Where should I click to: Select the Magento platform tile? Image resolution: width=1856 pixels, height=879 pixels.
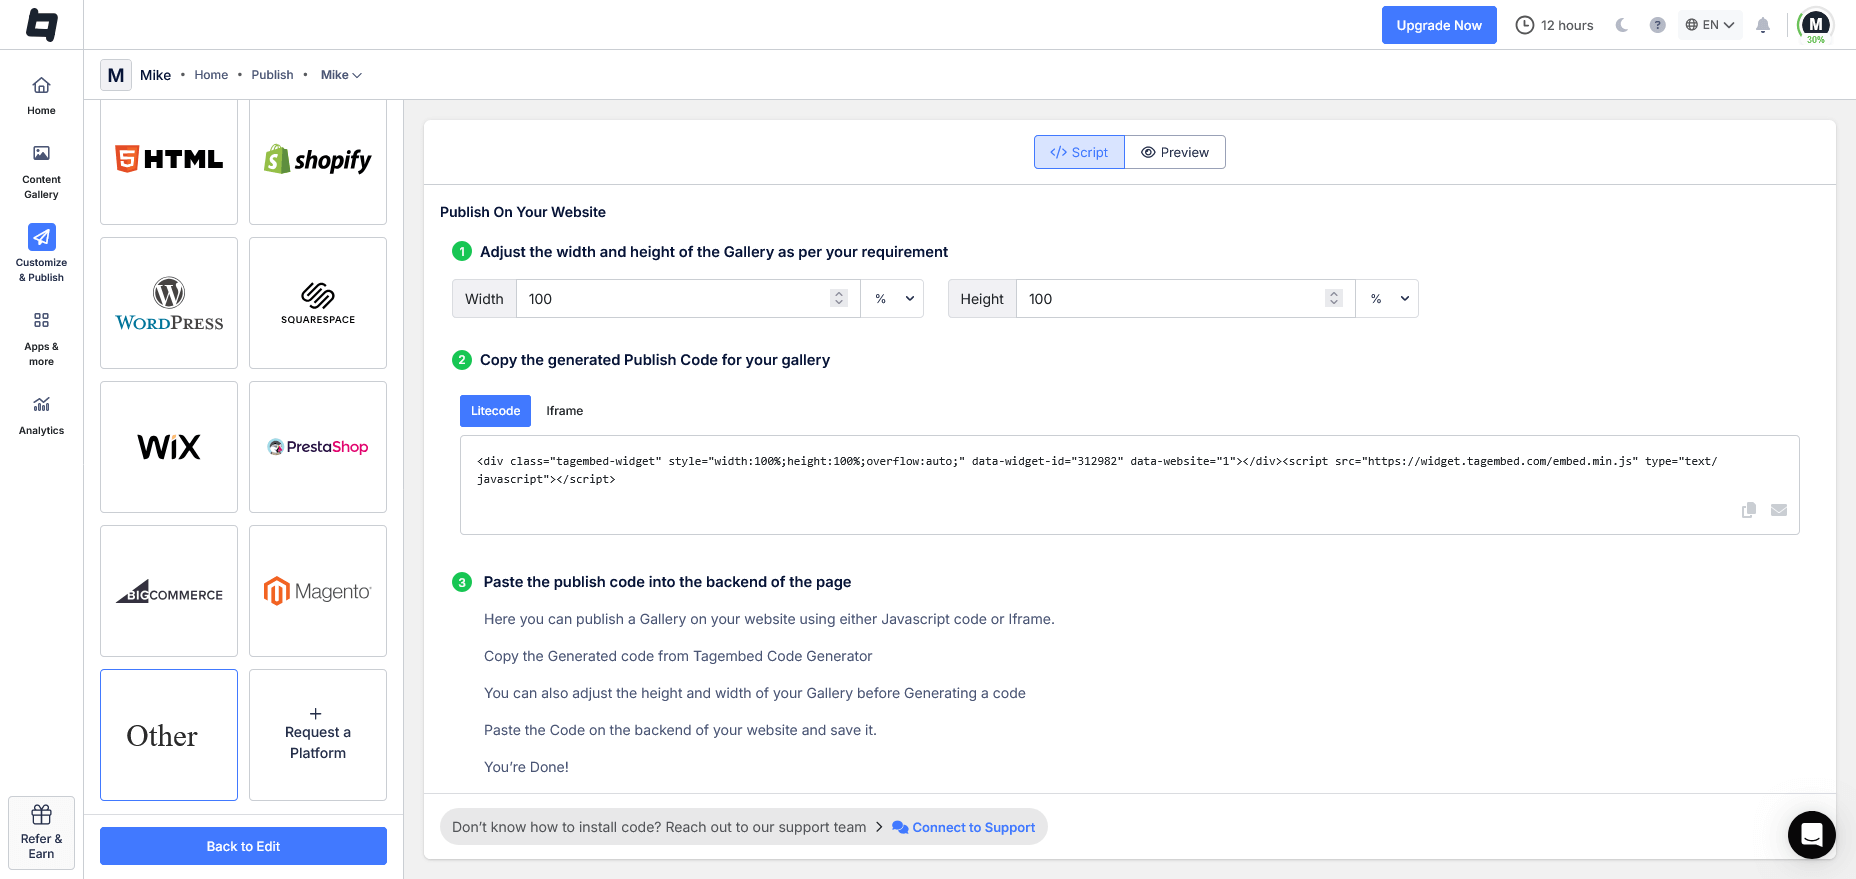tap(318, 591)
